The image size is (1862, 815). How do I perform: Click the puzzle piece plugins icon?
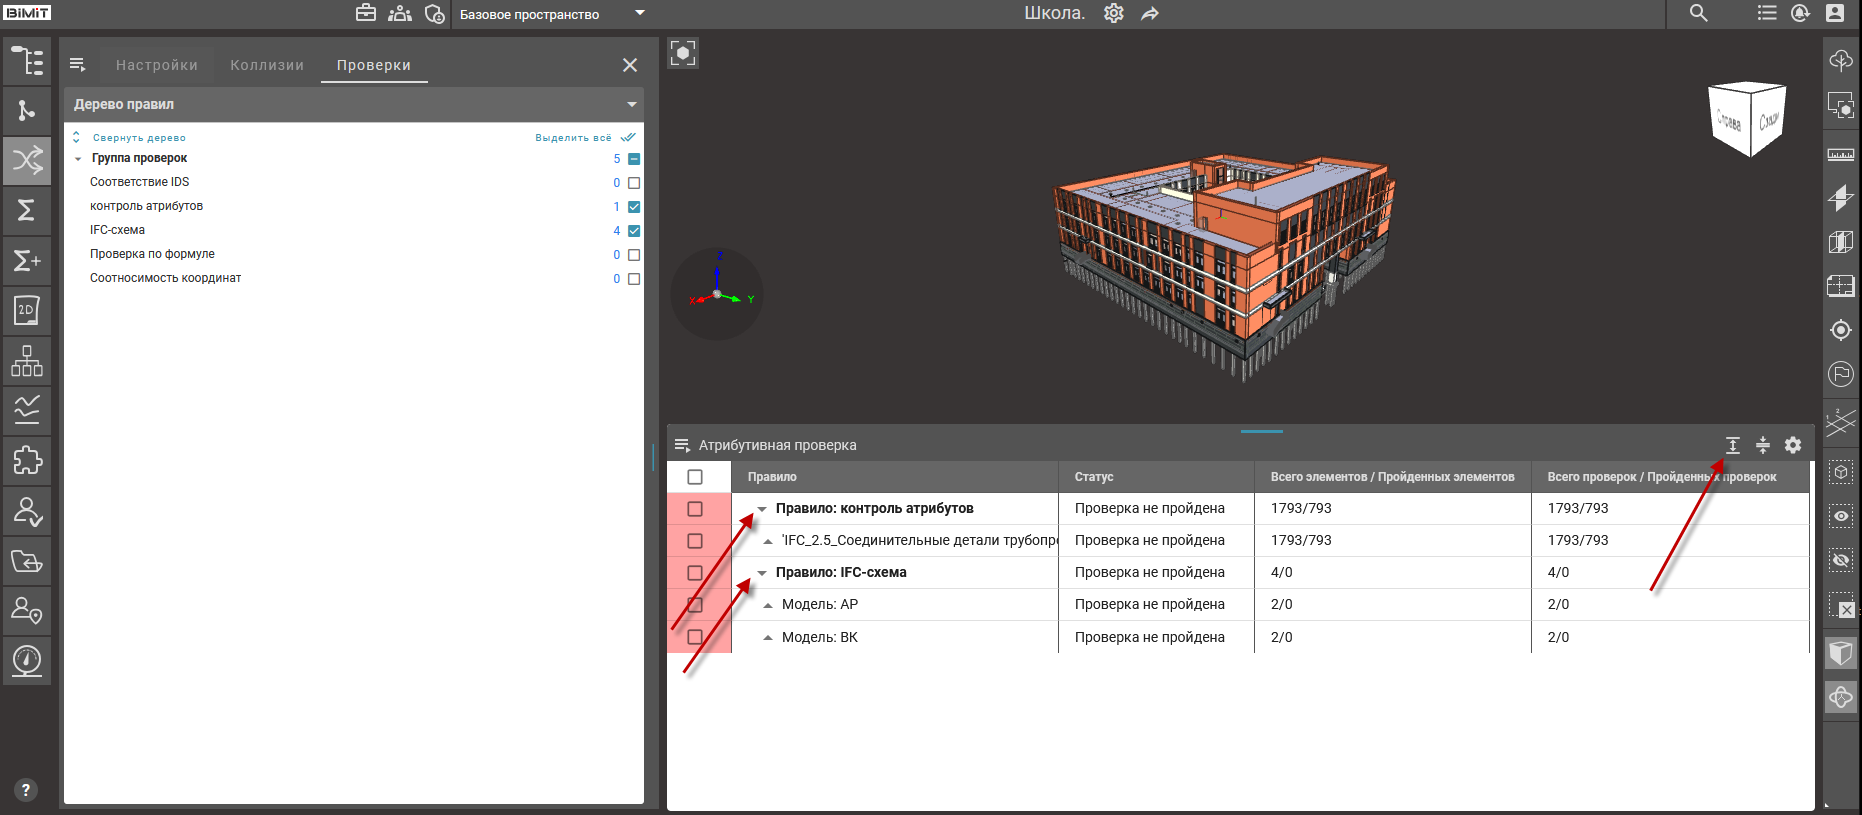point(27,460)
